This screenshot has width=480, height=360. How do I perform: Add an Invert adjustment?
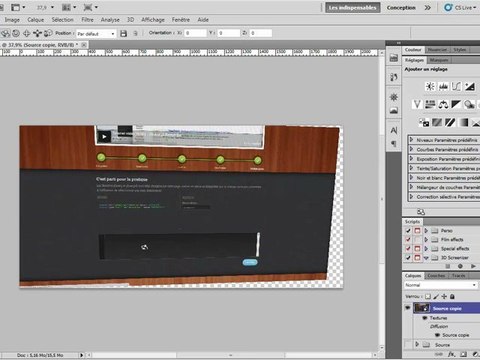[x=424, y=123]
